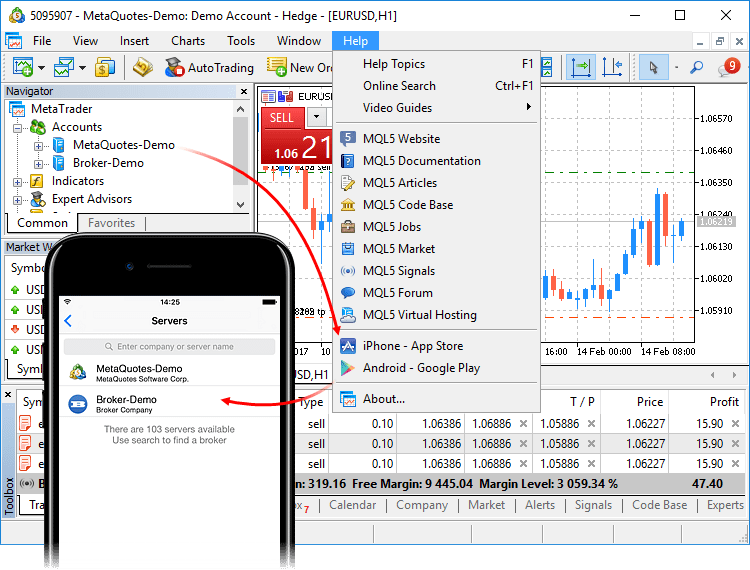Click Navigator scrollbar down arrow
Image resolution: width=750 pixels, height=570 pixels.
pos(241,205)
